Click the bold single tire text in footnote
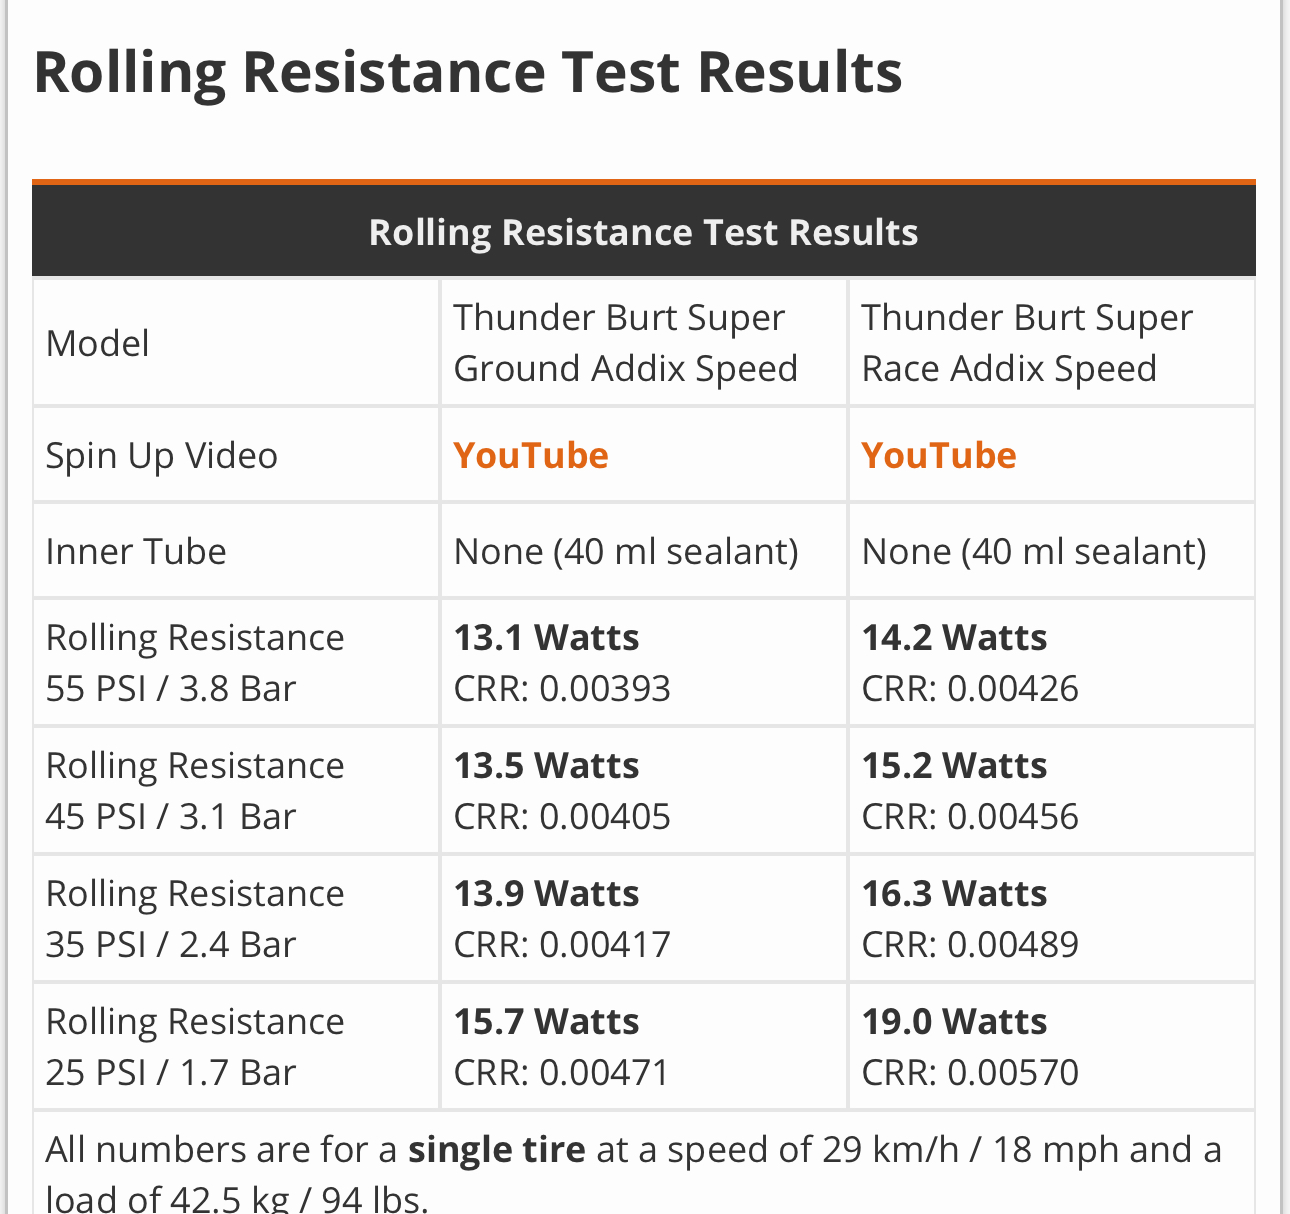Screen dimensions: 1290x1214 click(497, 1150)
